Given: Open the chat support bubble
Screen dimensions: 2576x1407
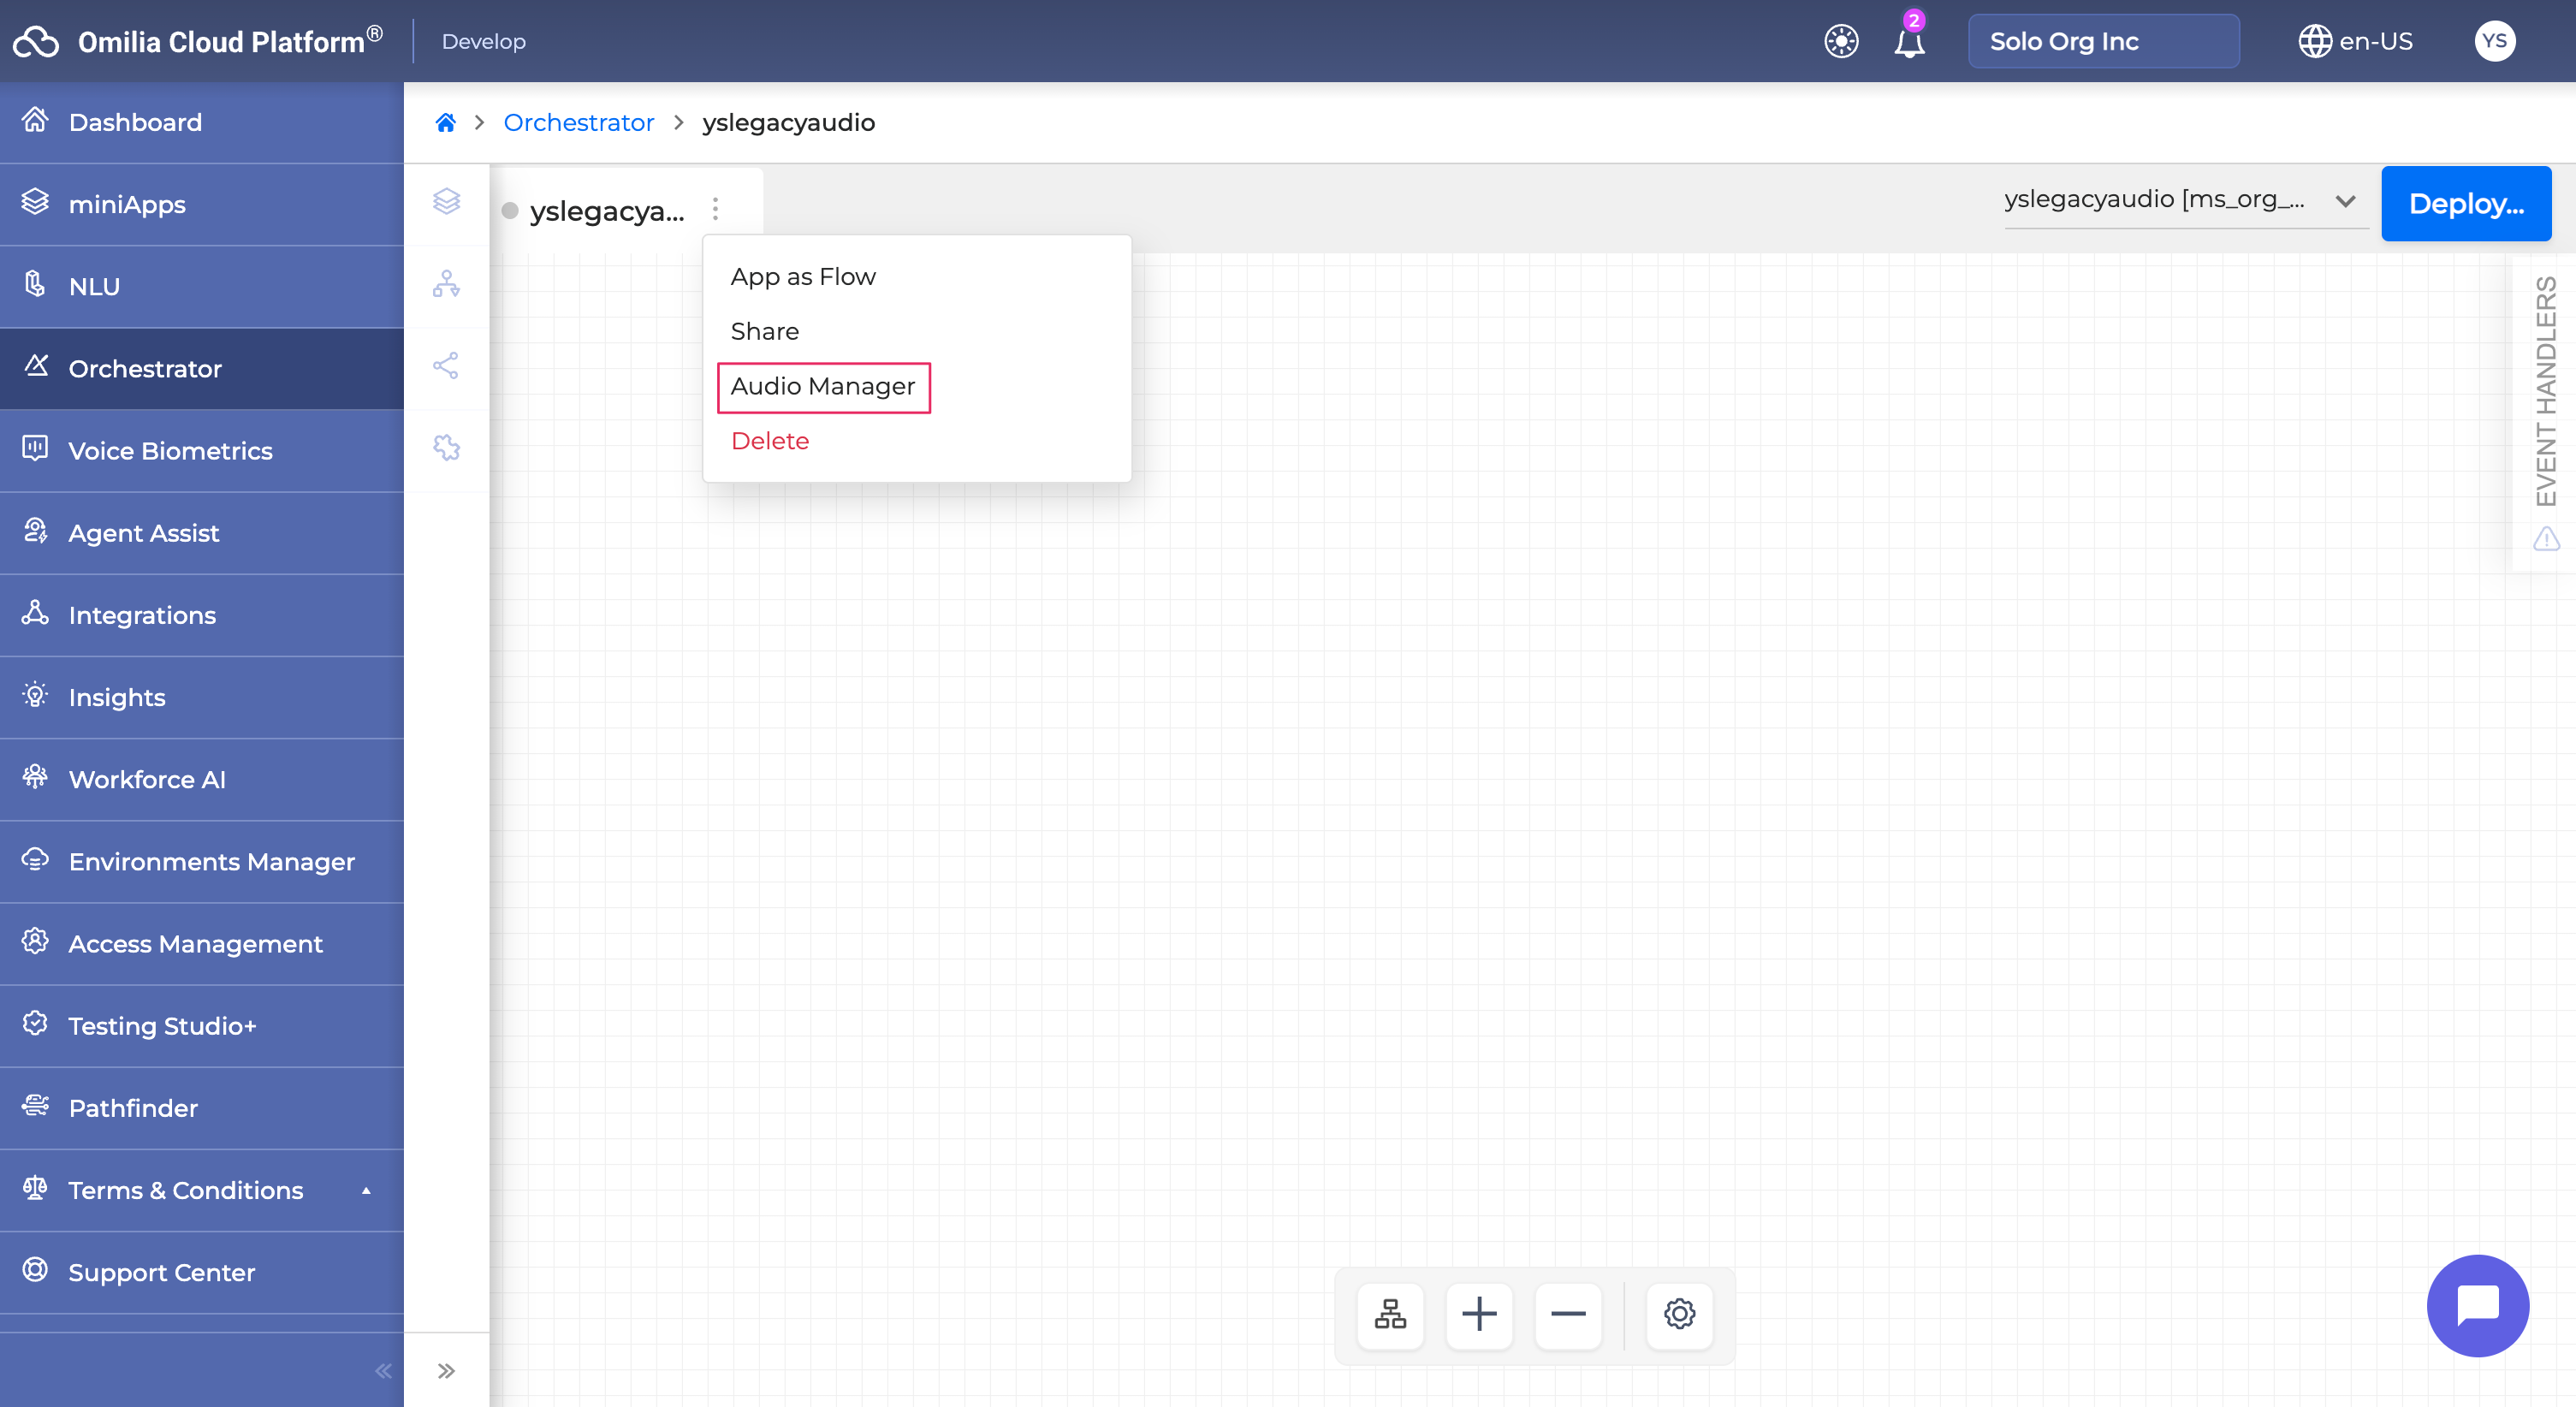Looking at the screenshot, I should click(2477, 1305).
